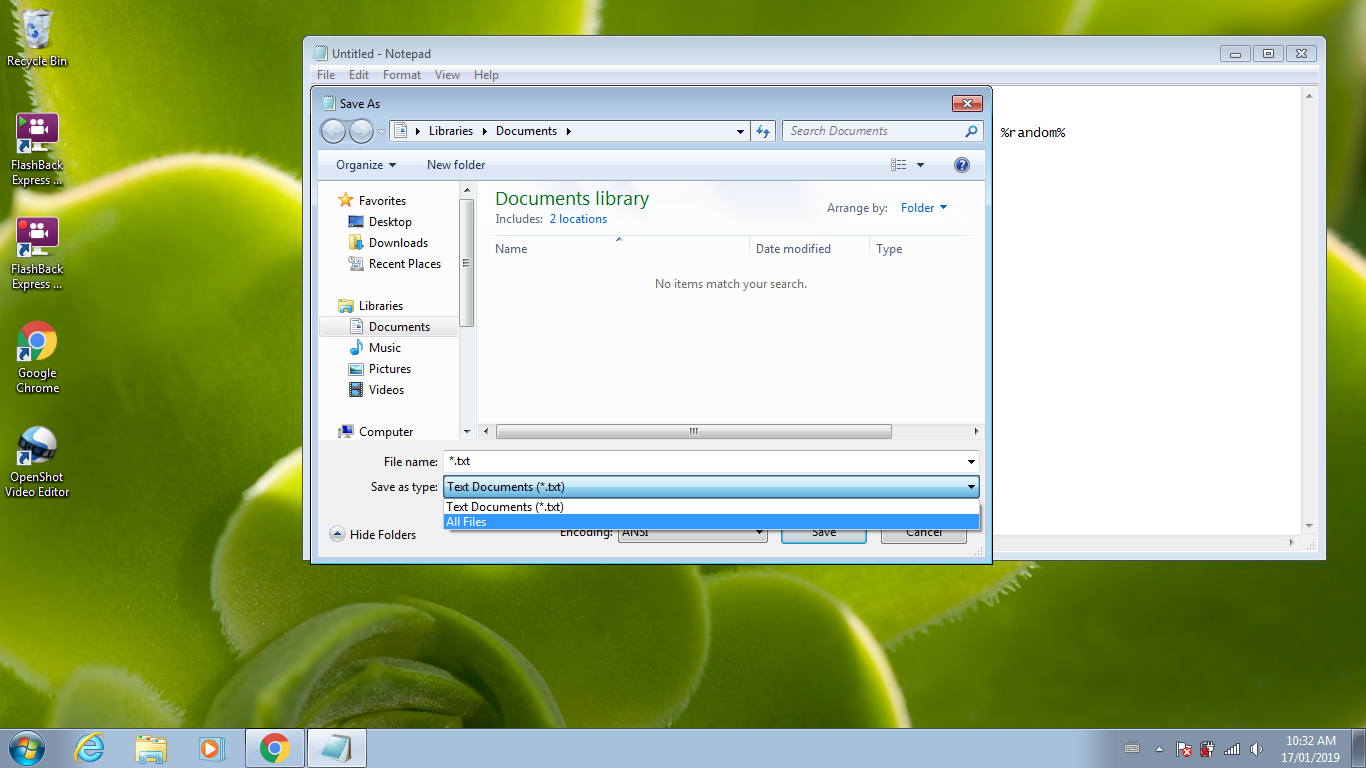Viewport: 1366px width, 768px height.
Task: Click the Notepad taskbar button
Action: 336,748
